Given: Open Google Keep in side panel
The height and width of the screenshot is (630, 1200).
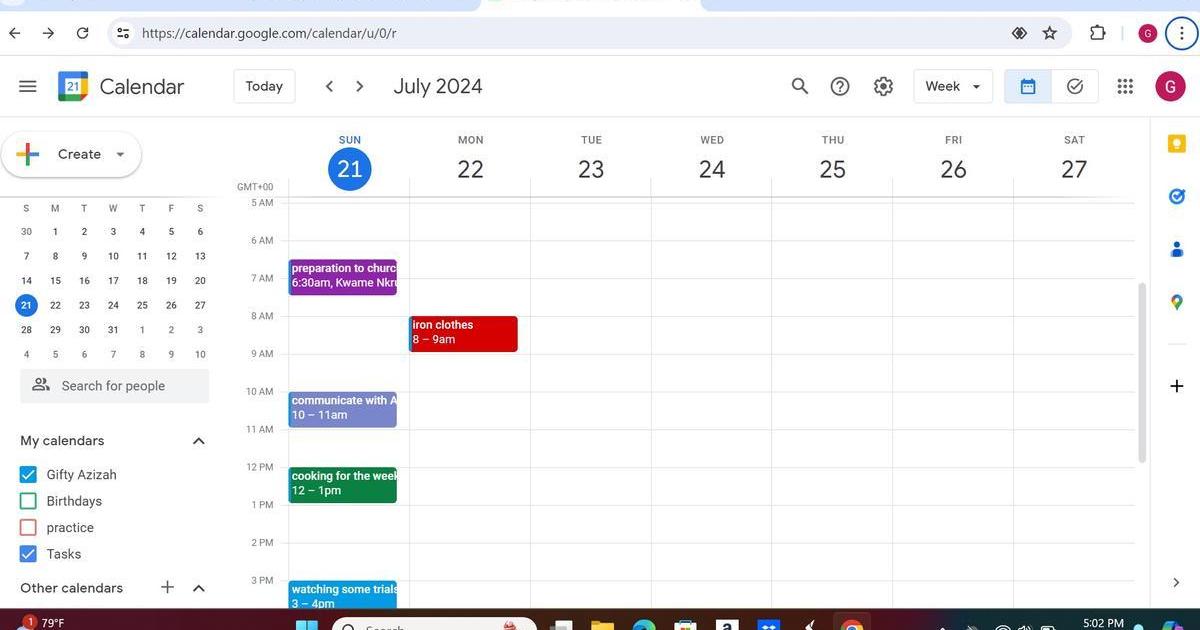Looking at the screenshot, I should click(1177, 145).
